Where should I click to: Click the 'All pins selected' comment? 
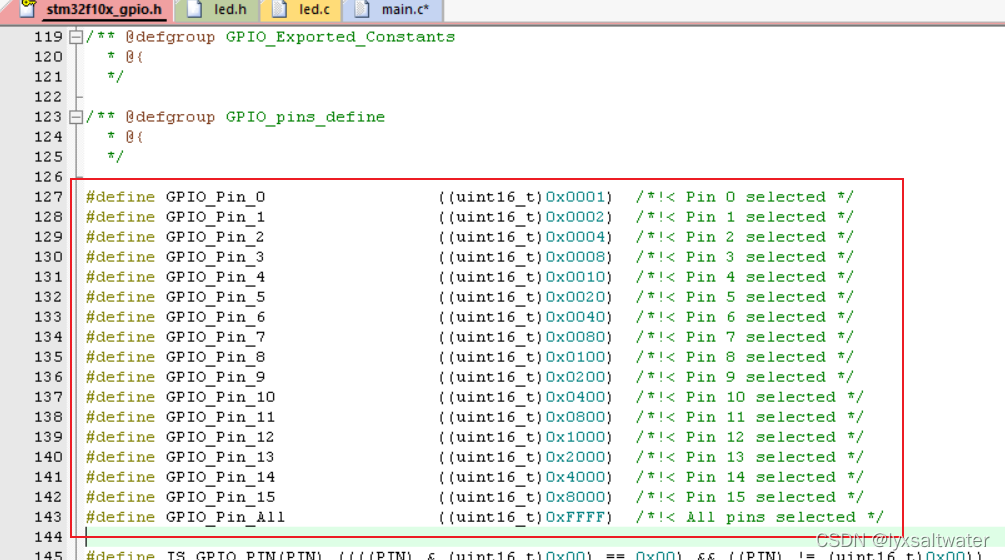(x=760, y=517)
